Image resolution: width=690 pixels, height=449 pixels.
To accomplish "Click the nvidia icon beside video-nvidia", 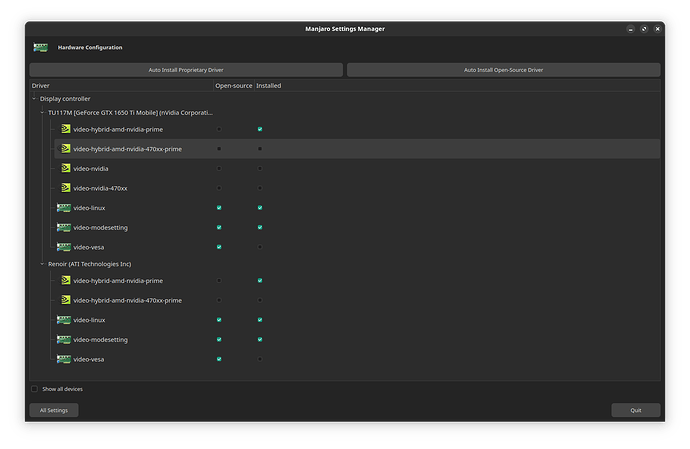I will coord(66,168).
